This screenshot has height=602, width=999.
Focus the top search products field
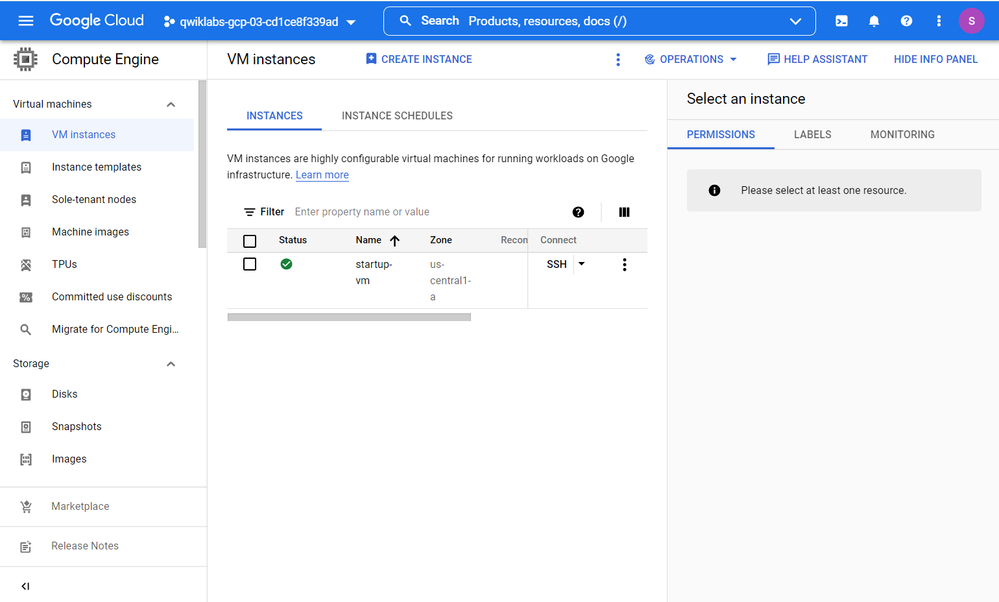pyautogui.click(x=599, y=21)
